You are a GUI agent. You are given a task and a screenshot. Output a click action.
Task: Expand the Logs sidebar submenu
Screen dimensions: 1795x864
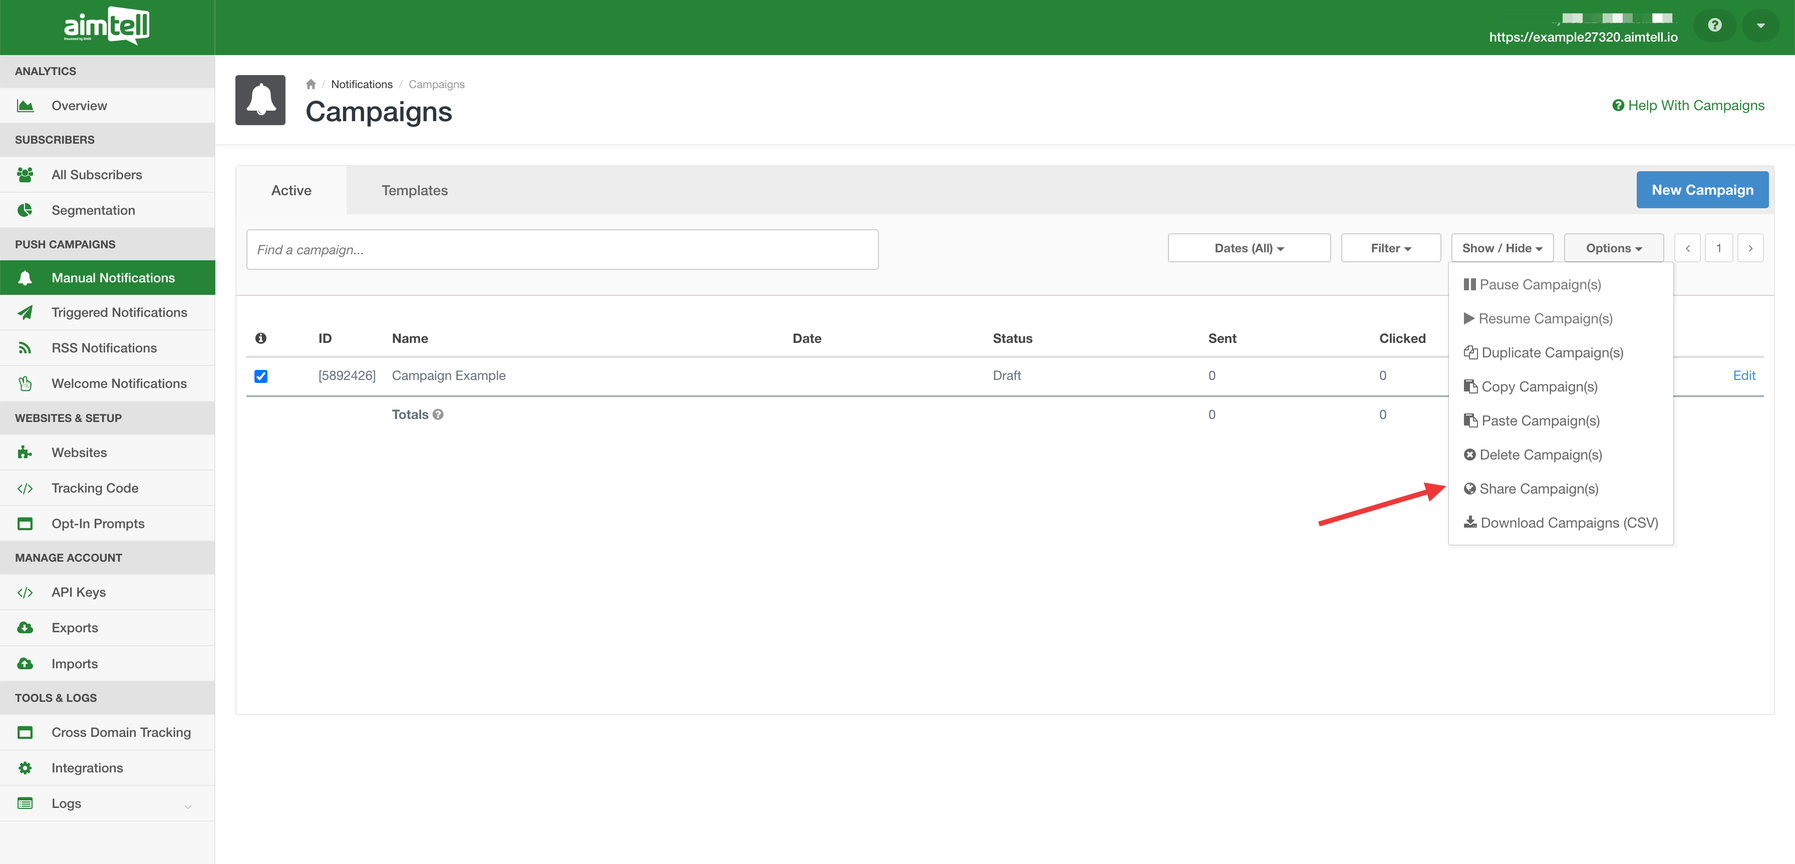click(x=187, y=805)
